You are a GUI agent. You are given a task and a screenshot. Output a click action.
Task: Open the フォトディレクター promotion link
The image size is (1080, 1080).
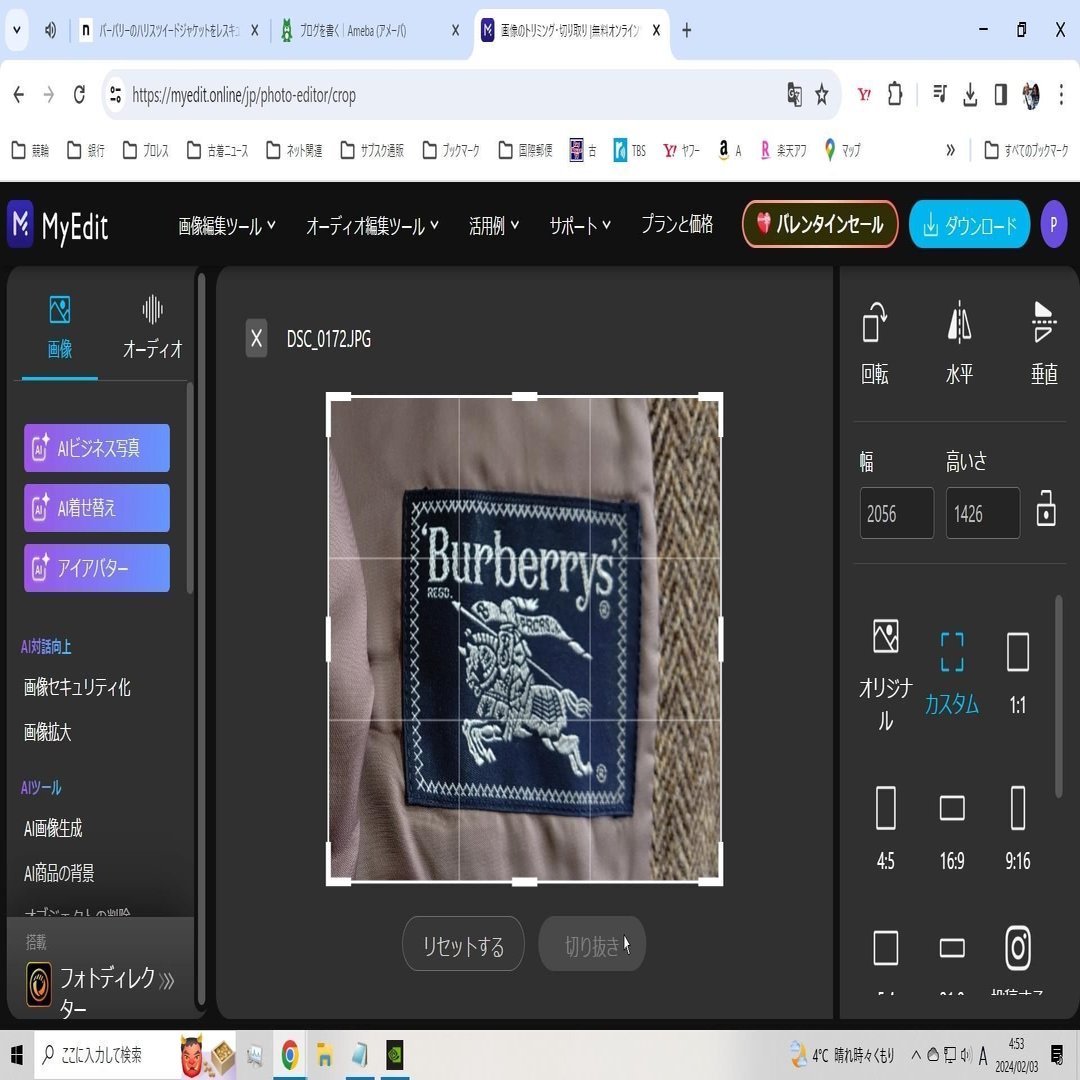tap(101, 989)
